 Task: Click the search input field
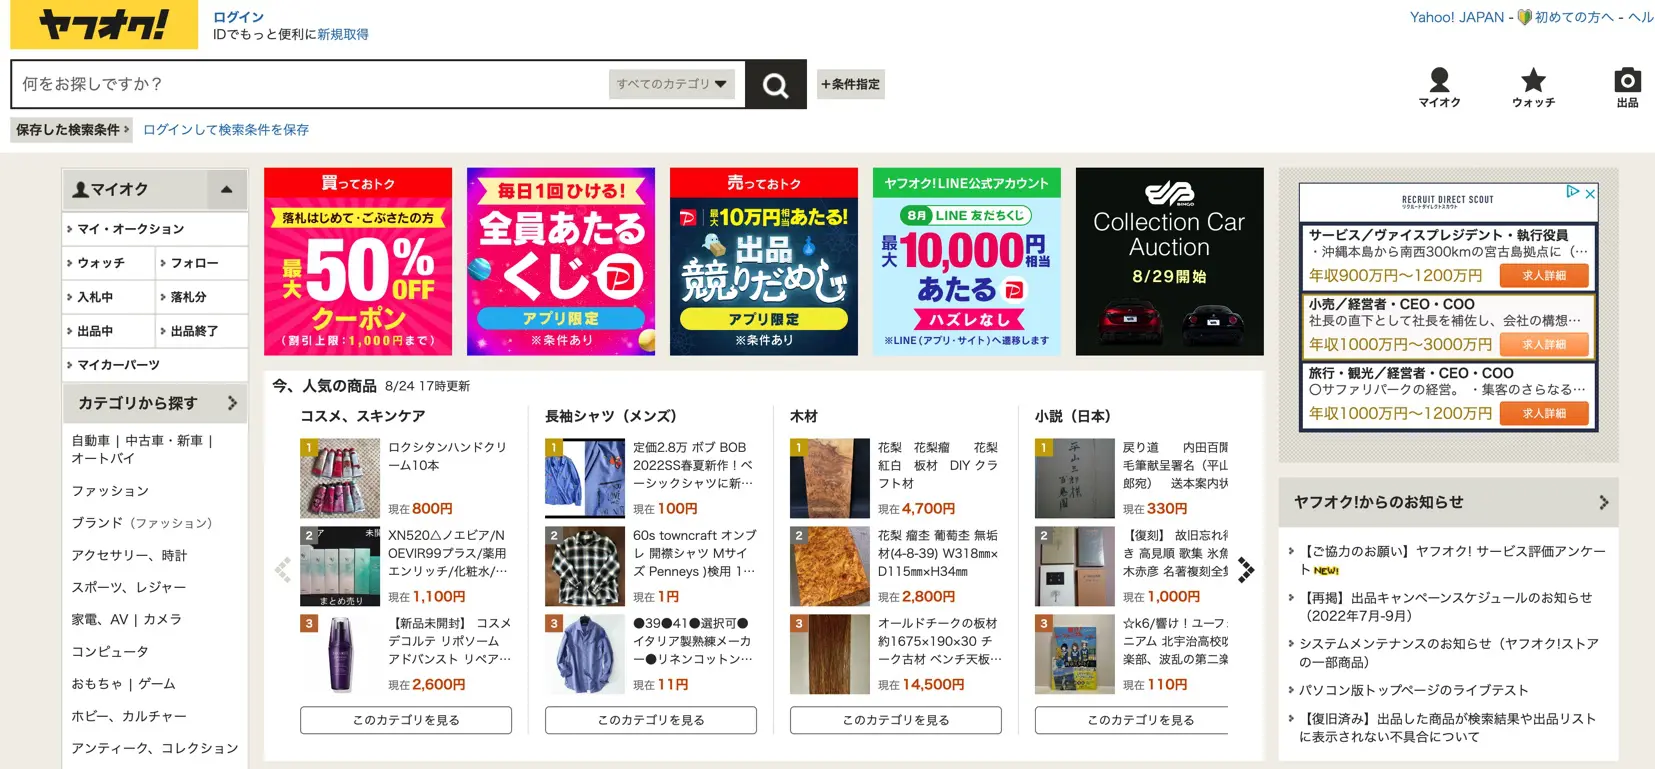pyautogui.click(x=310, y=84)
